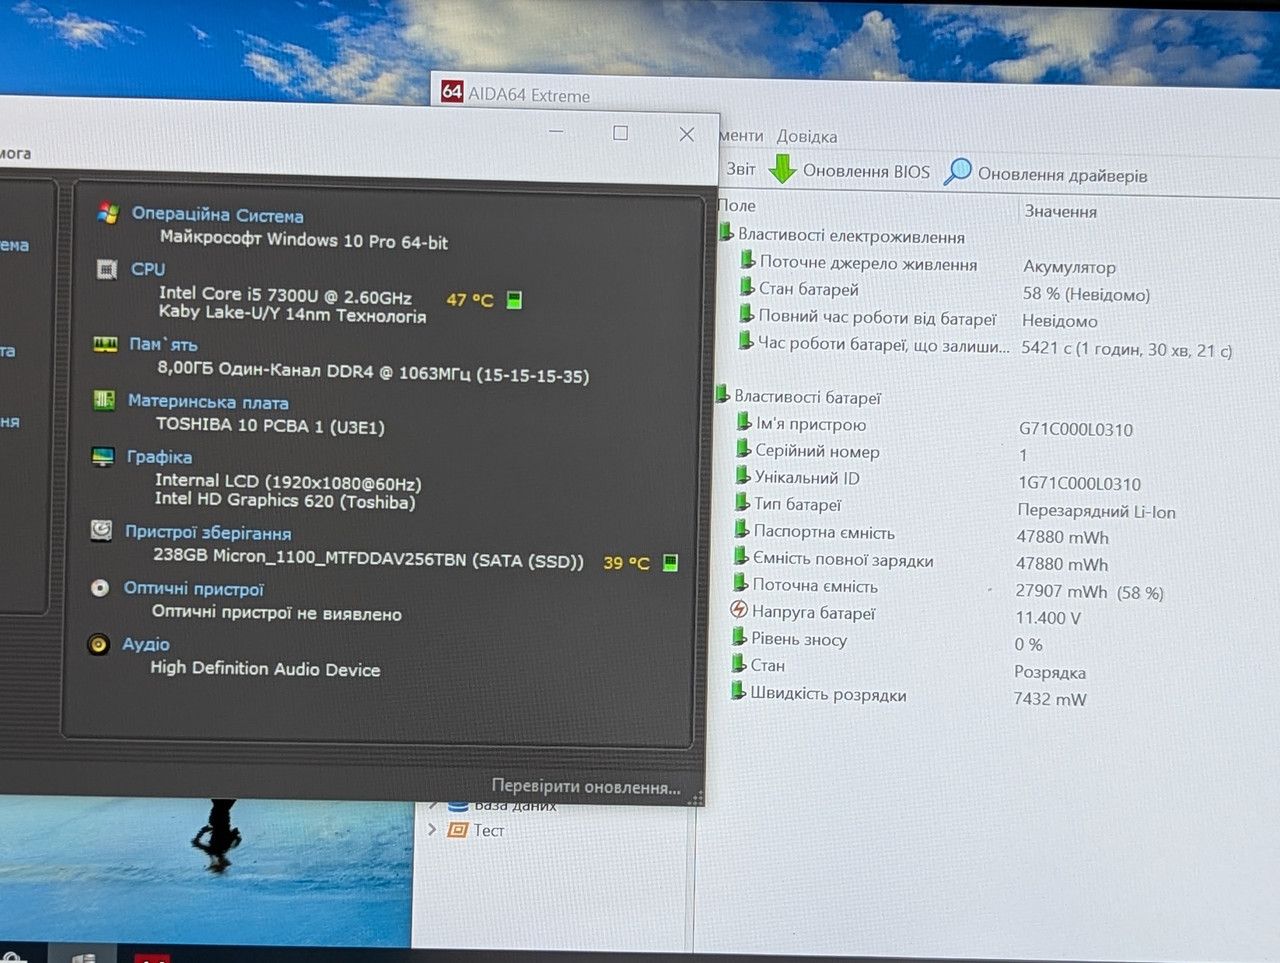Open the Звіт toolbar item
1280x963 pixels.
(740, 169)
